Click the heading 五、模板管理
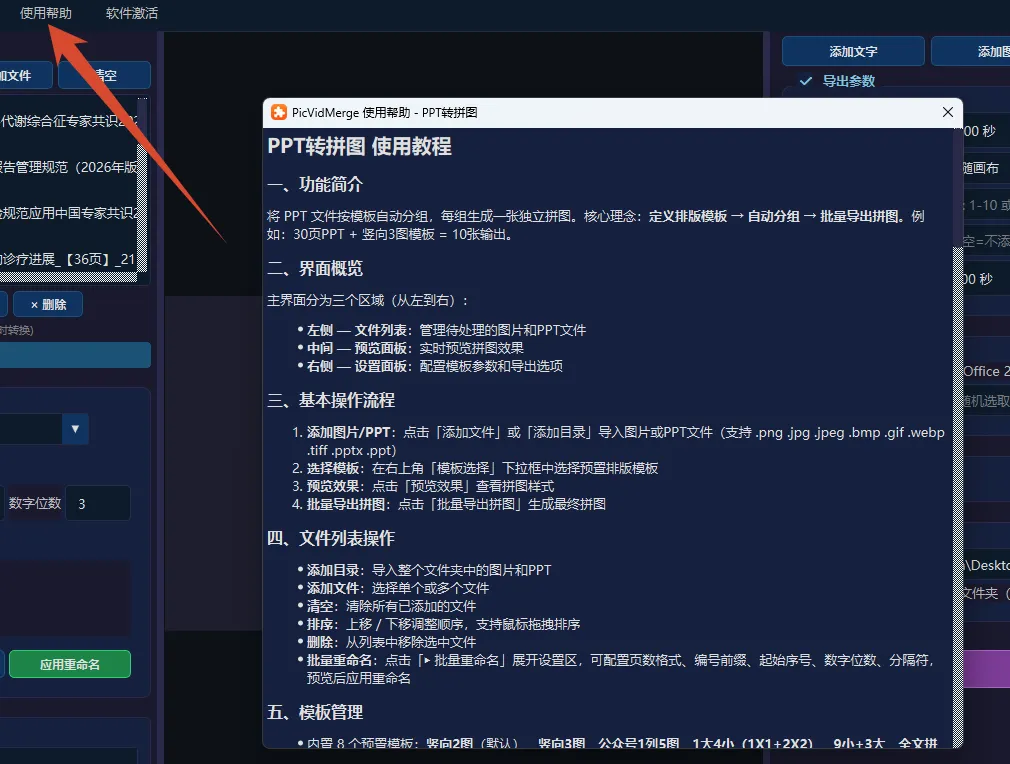This screenshot has width=1010, height=764. click(x=315, y=712)
